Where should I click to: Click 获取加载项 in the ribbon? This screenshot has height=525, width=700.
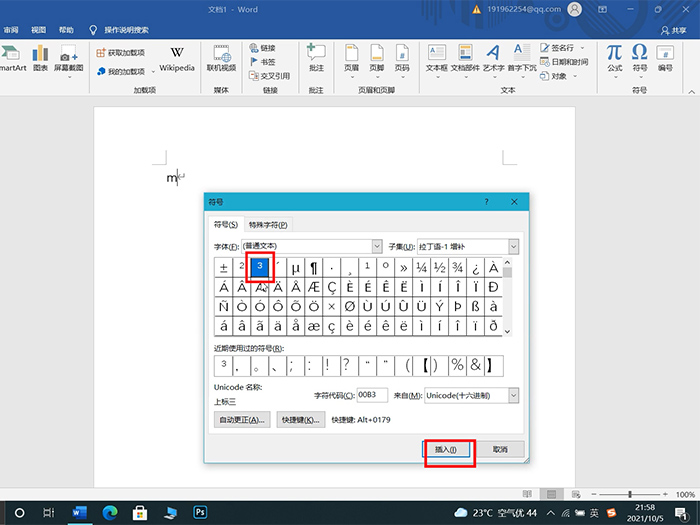coord(121,53)
